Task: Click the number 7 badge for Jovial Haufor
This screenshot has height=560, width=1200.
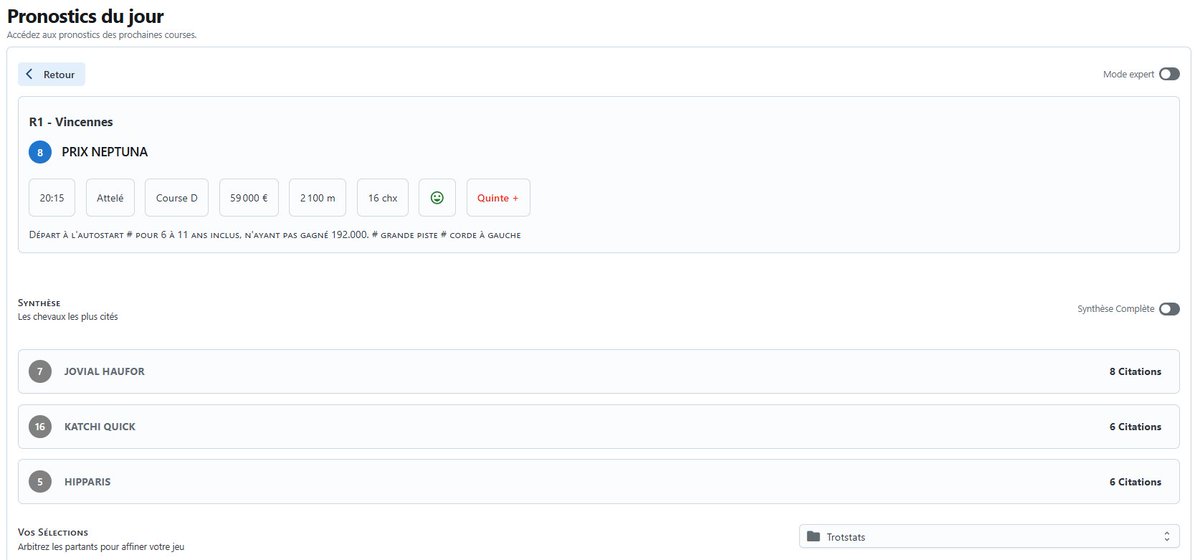Action: point(40,371)
